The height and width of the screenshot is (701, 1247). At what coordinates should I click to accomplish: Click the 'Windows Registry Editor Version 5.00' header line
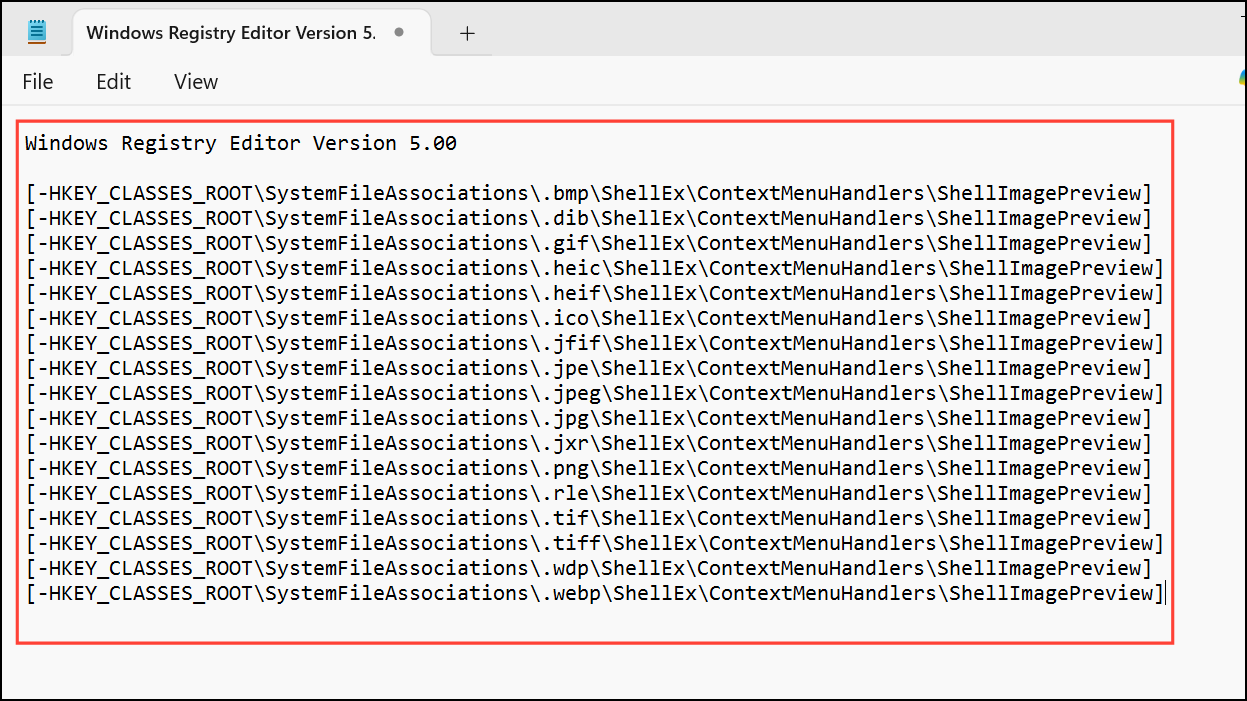tap(241, 143)
